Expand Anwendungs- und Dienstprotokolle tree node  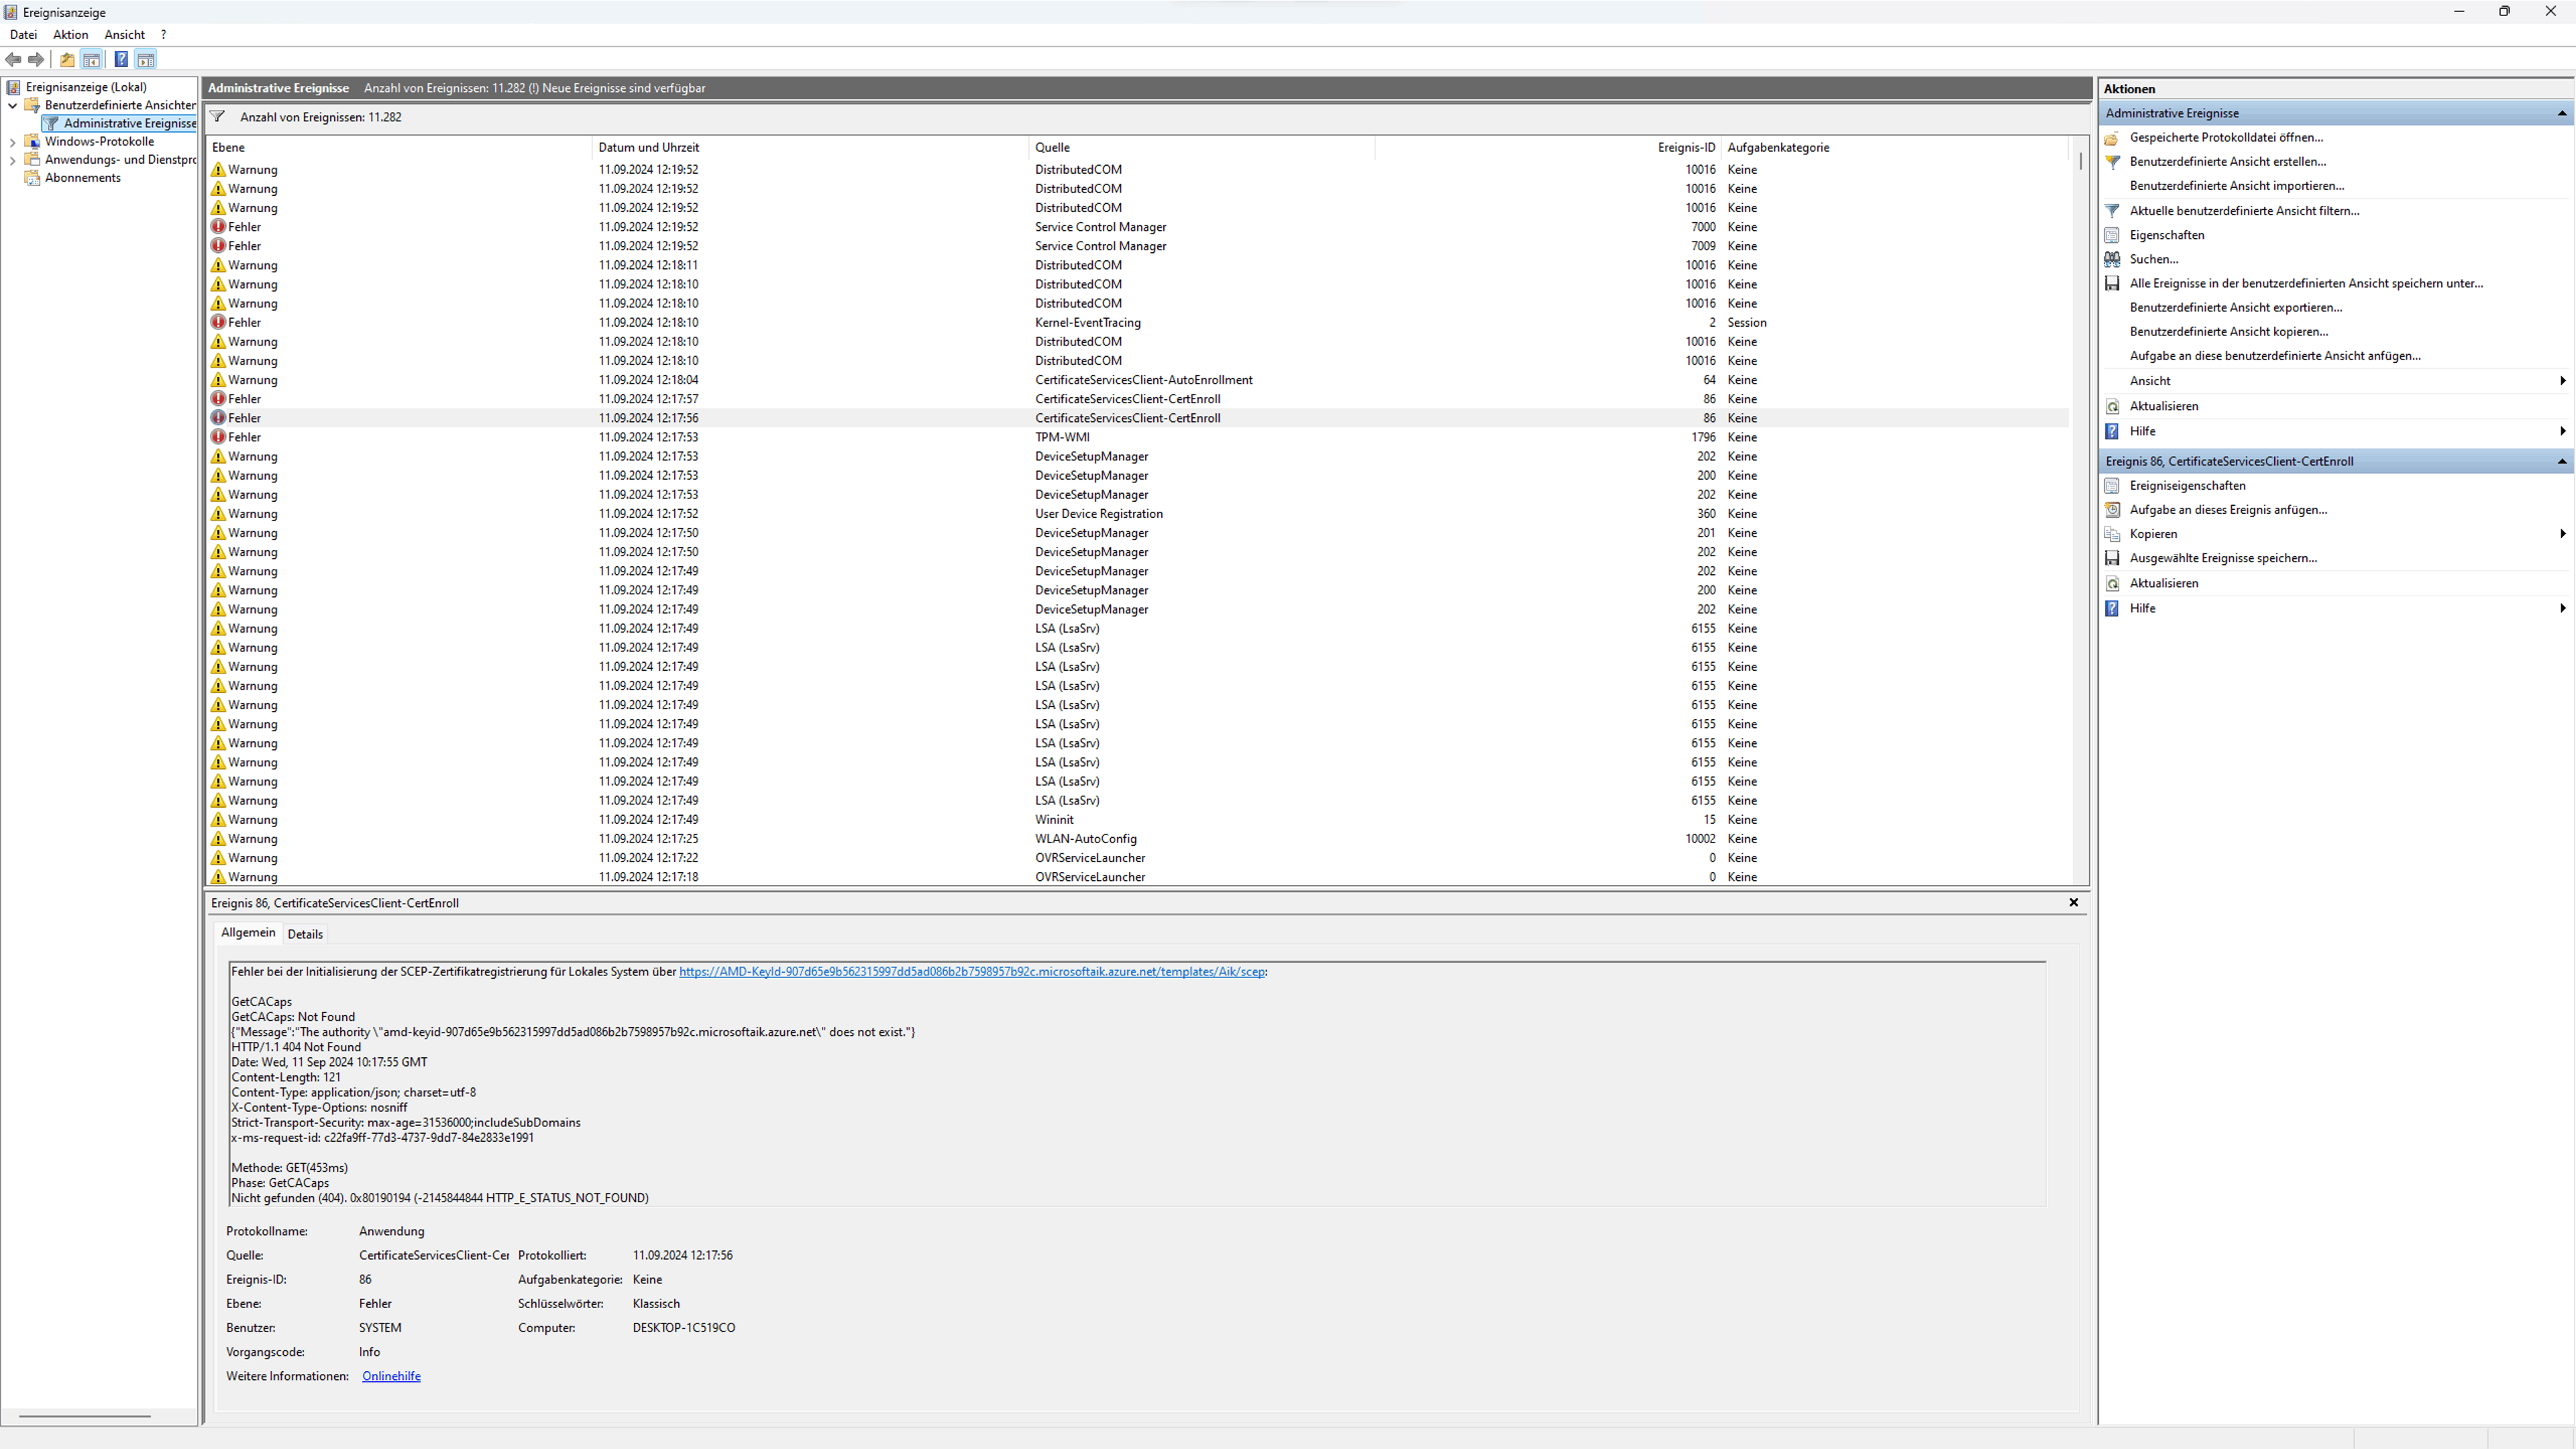click(12, 160)
